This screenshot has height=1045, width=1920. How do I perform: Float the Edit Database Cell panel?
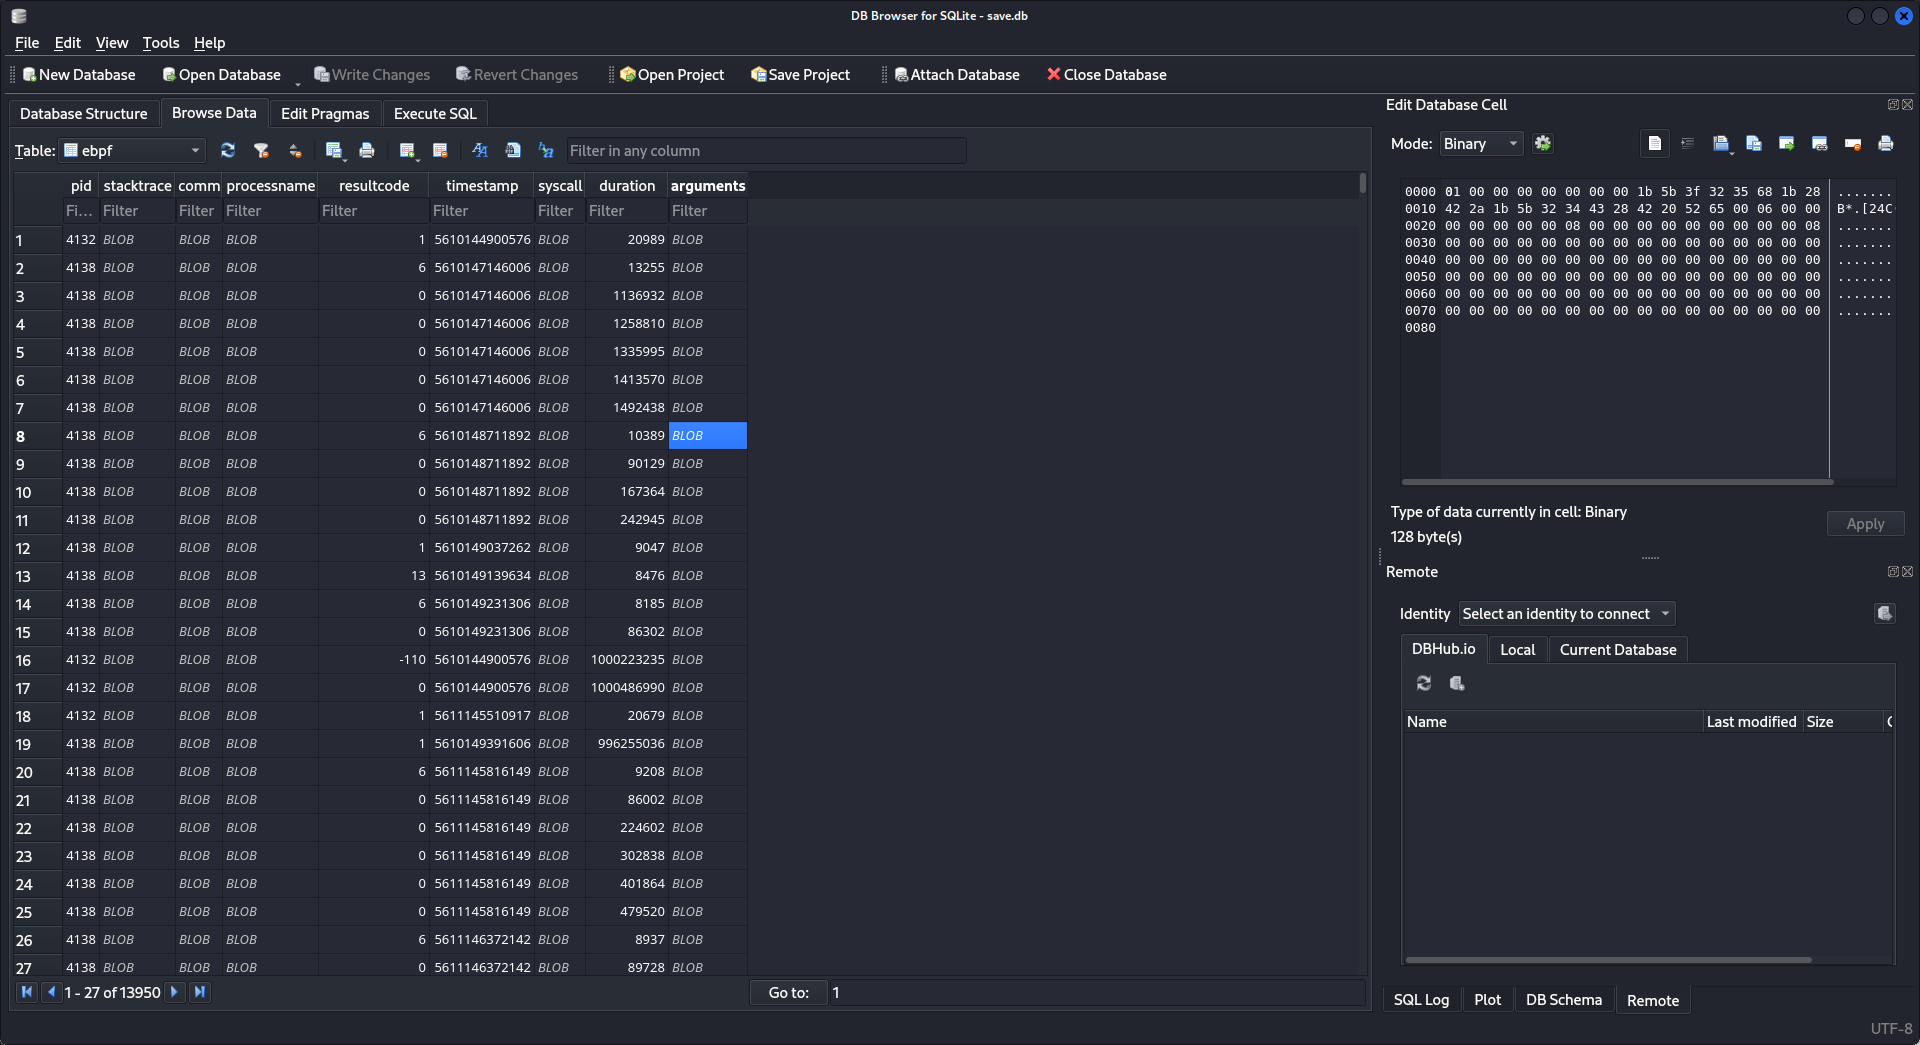1893,104
